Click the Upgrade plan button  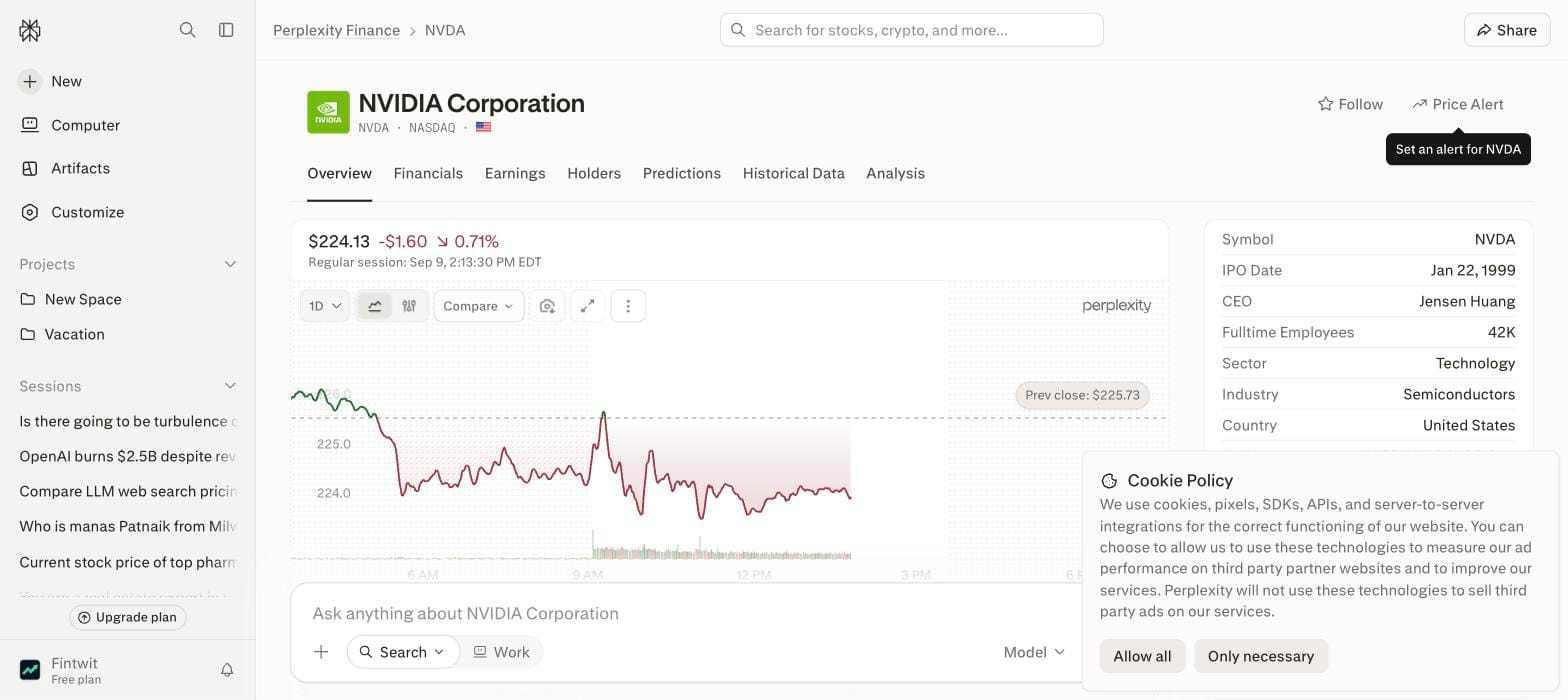pyautogui.click(x=127, y=617)
